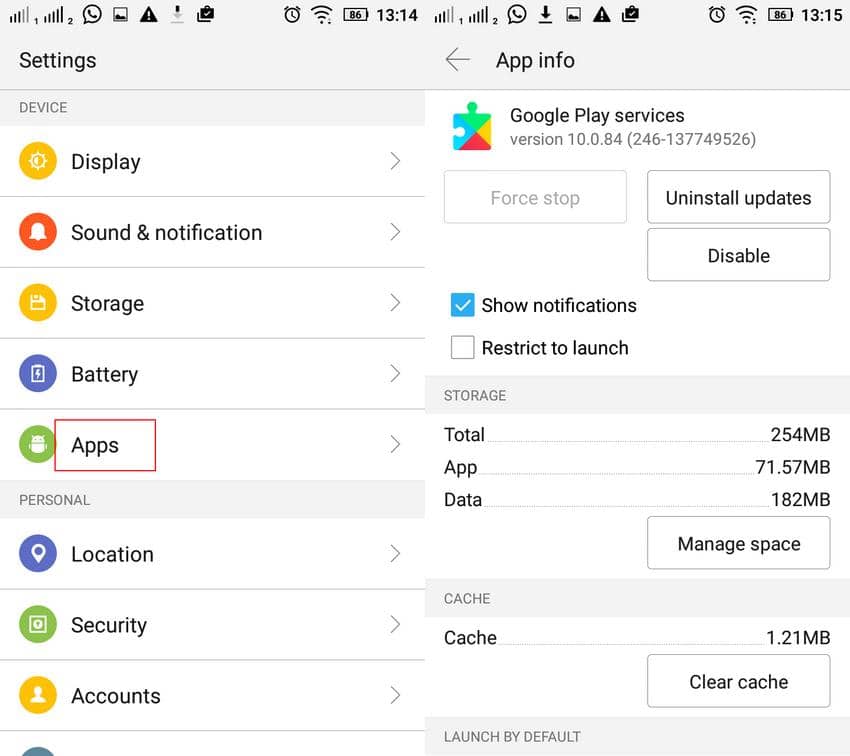Tap the Google Play services app logo
The height and width of the screenshot is (756, 850).
point(472,127)
